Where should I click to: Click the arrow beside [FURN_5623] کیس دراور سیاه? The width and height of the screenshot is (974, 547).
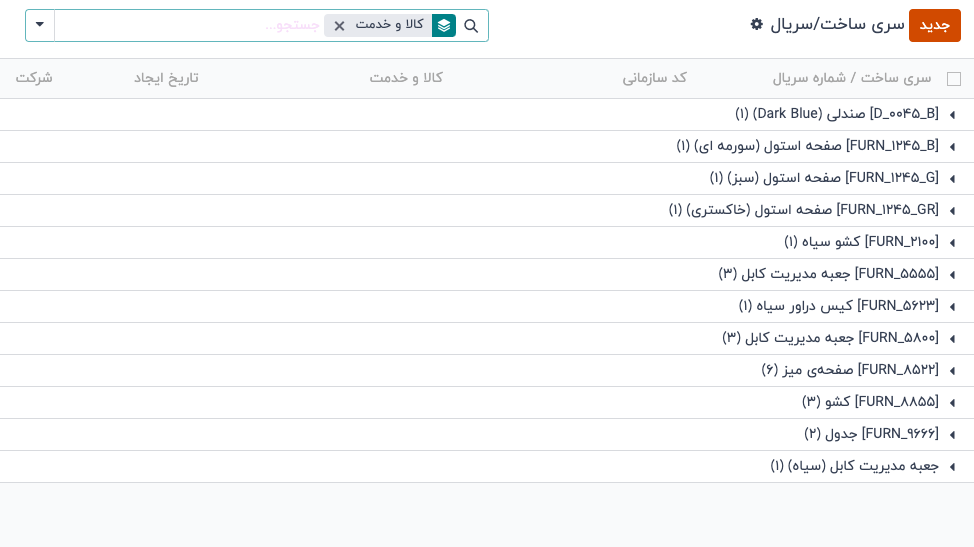(x=952, y=307)
